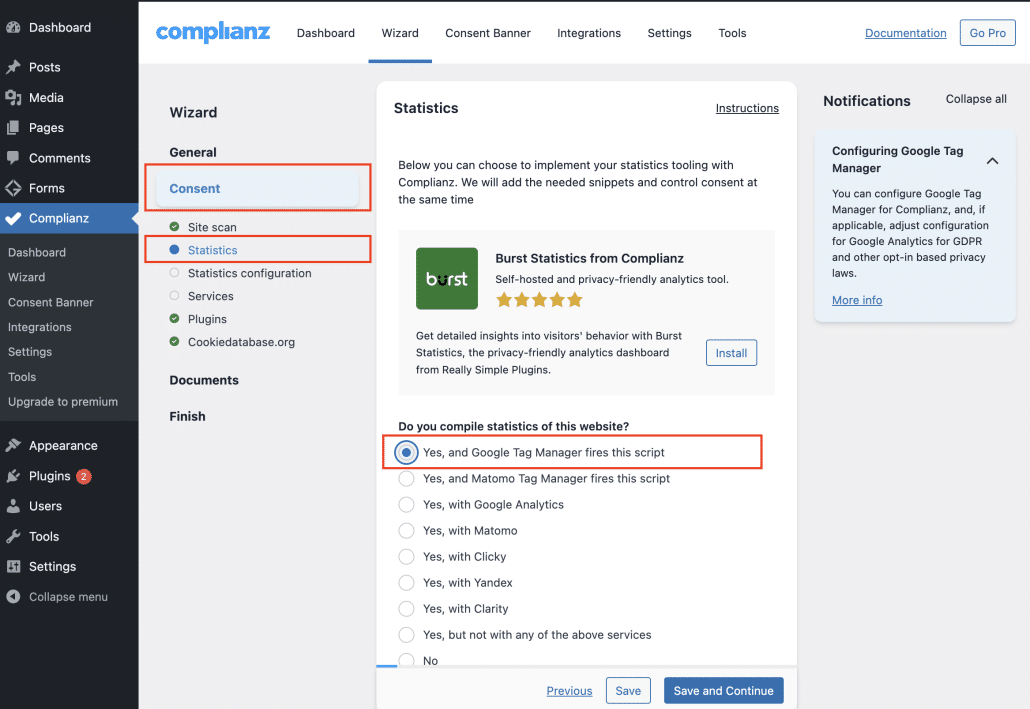The image size is (1030, 709).
Task: Open the Settings top tab
Action: (x=669, y=33)
